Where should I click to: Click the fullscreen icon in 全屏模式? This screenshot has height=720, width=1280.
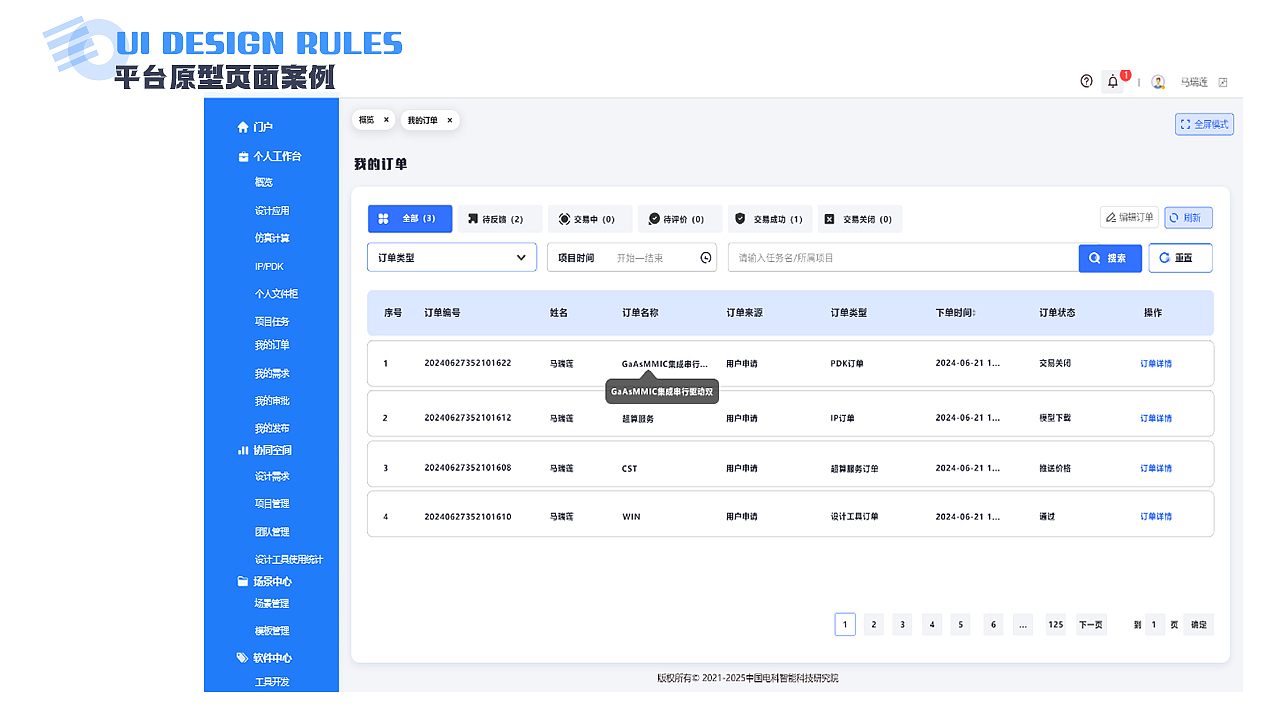click(1186, 125)
